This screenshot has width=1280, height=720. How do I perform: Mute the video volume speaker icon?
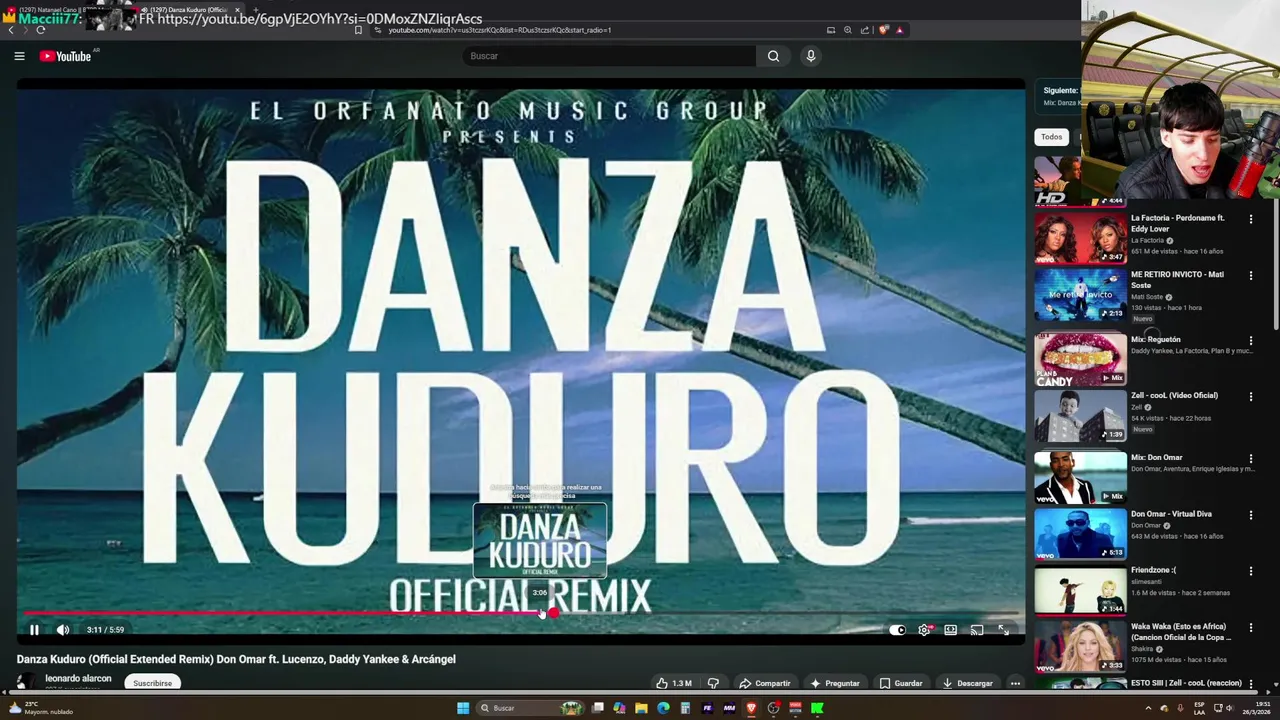(x=63, y=630)
